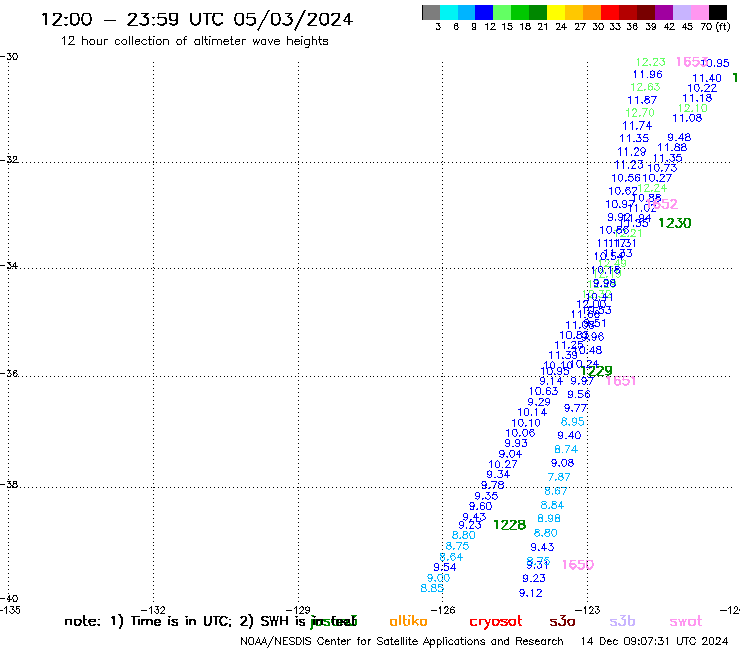The width and height of the screenshot is (740, 650).
Task: Click the -132 longitude axis label
Action: pyautogui.click(x=153, y=610)
